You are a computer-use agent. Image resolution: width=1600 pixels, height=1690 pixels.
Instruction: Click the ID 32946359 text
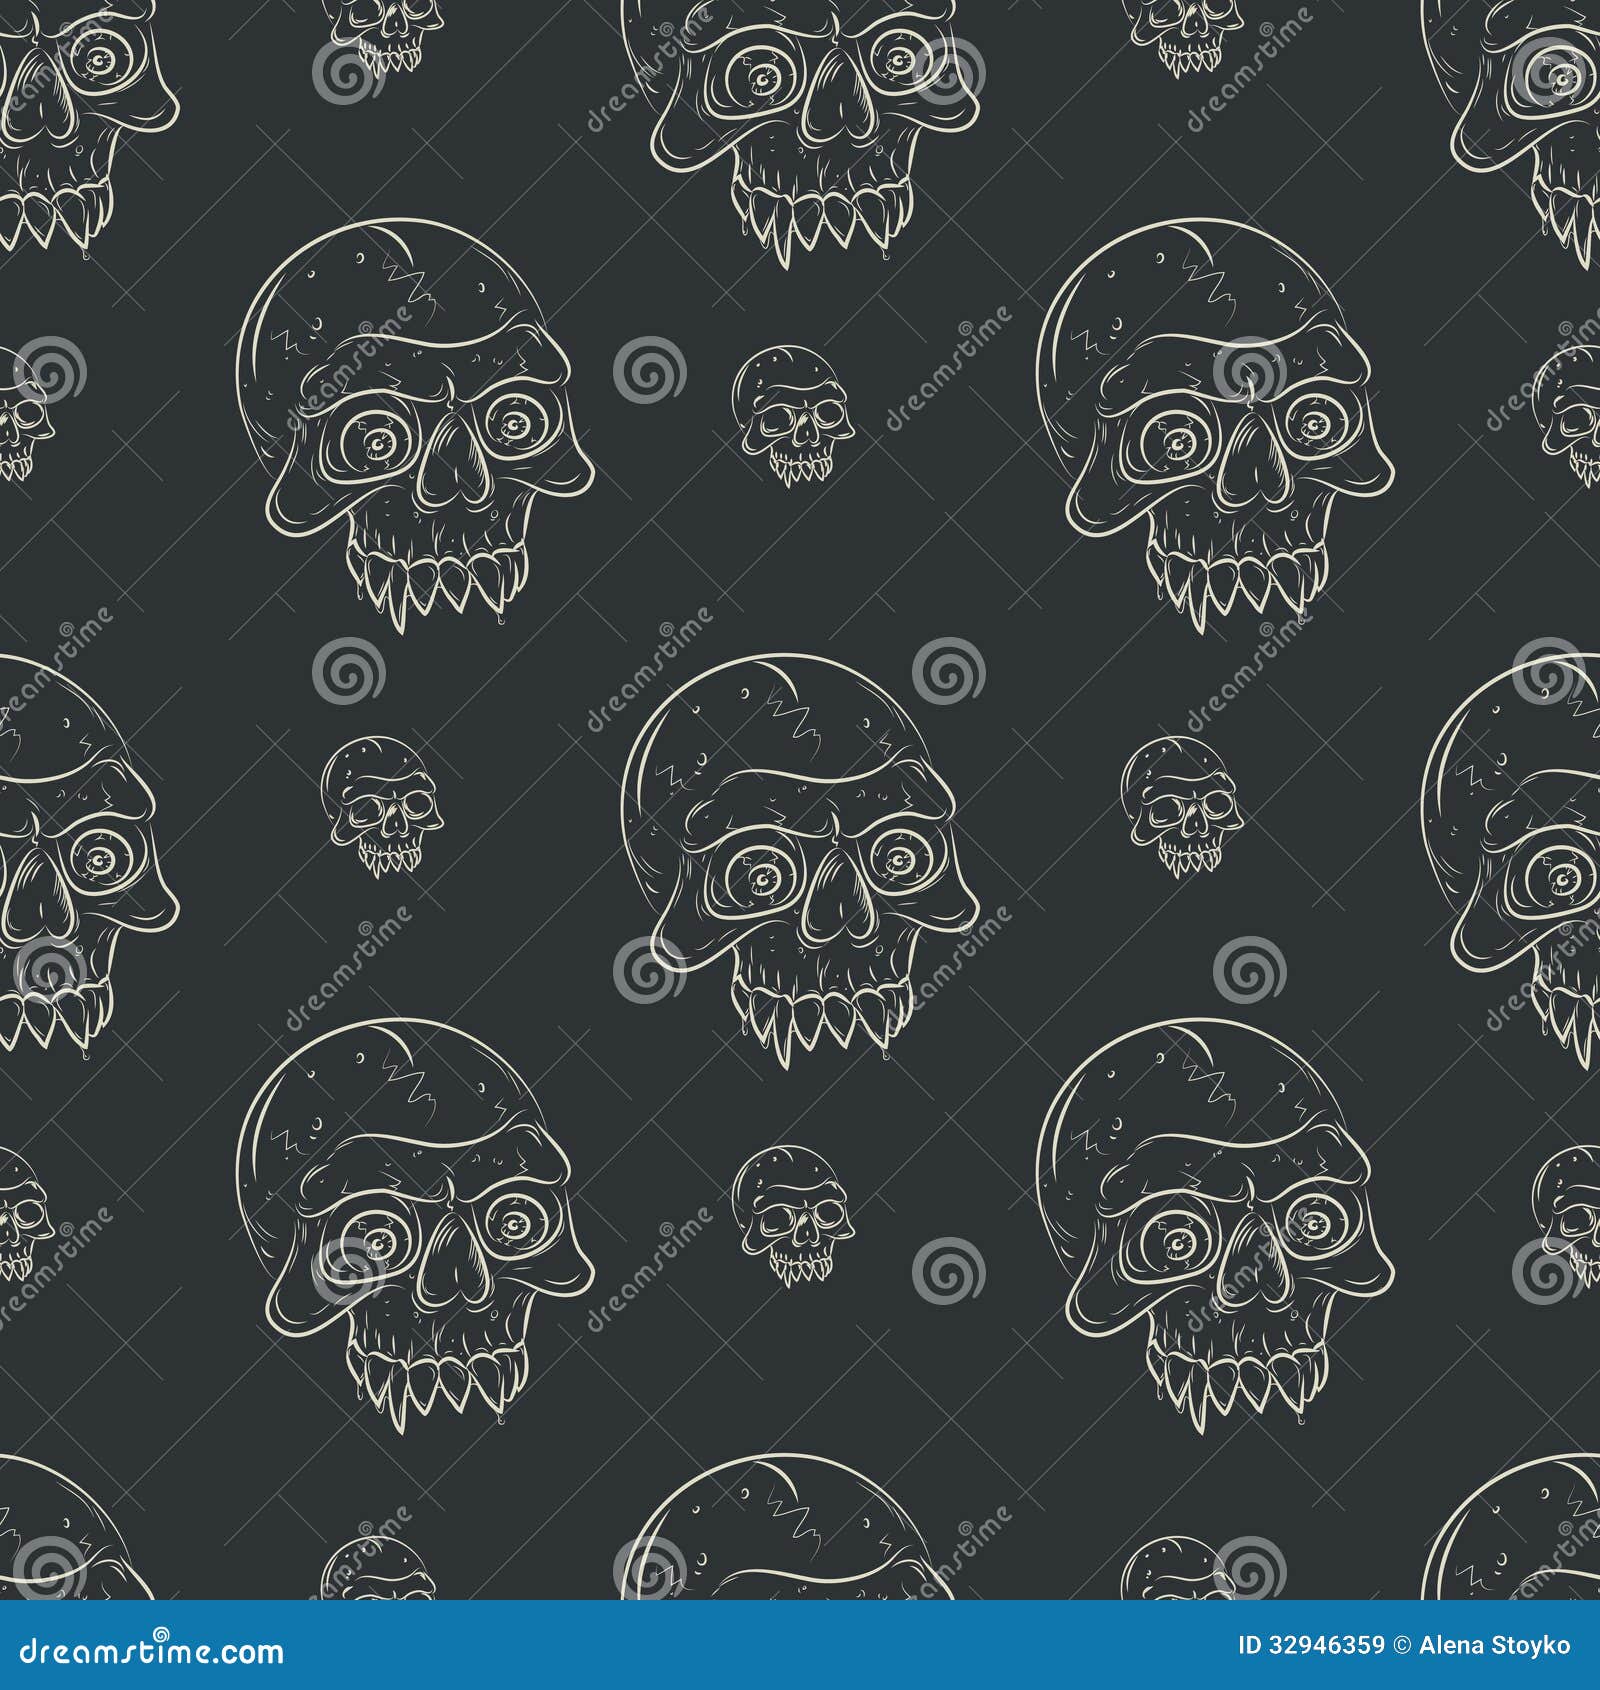pos(1311,1645)
